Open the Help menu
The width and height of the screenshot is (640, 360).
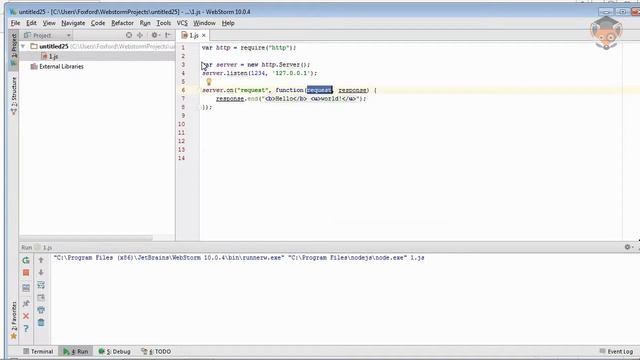(x=228, y=23)
